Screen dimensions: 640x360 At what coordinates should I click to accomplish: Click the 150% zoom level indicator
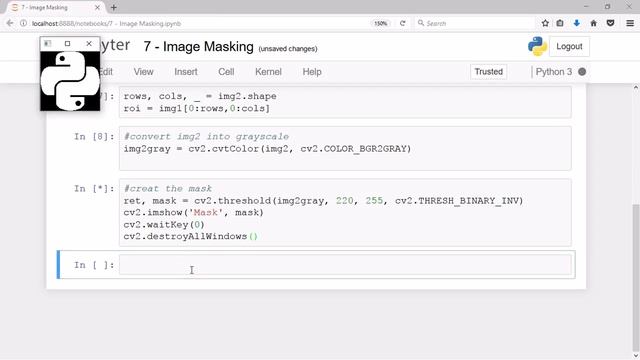coord(380,23)
